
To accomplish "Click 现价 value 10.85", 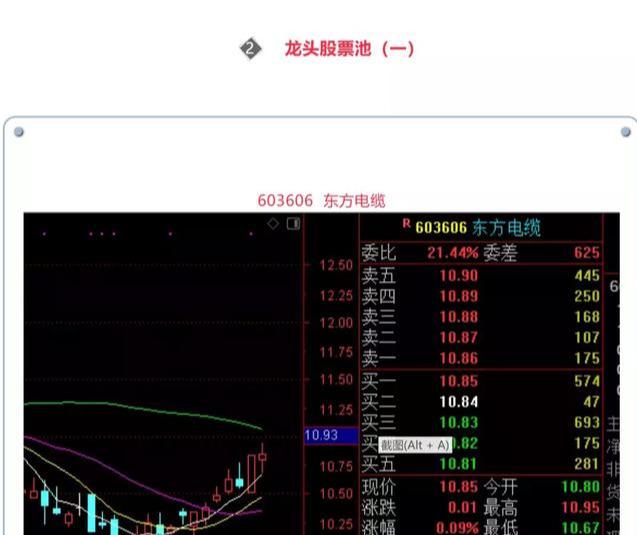I will click(459, 487).
